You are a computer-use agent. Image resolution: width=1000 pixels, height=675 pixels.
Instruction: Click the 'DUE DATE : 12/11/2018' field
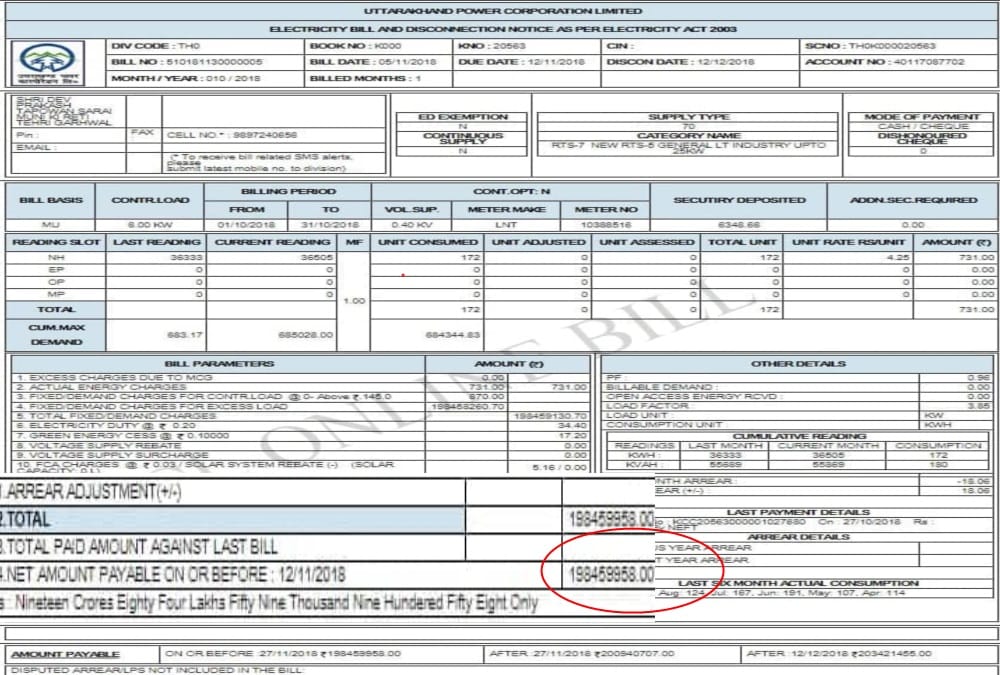tap(522, 62)
